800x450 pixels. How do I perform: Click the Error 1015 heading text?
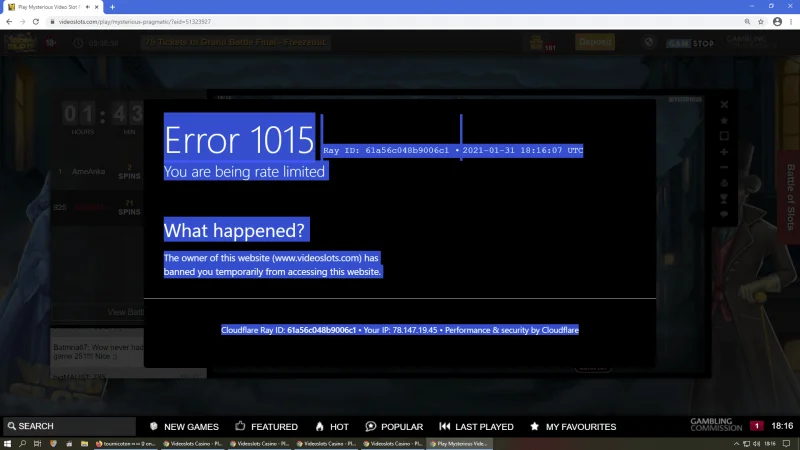tap(239, 140)
